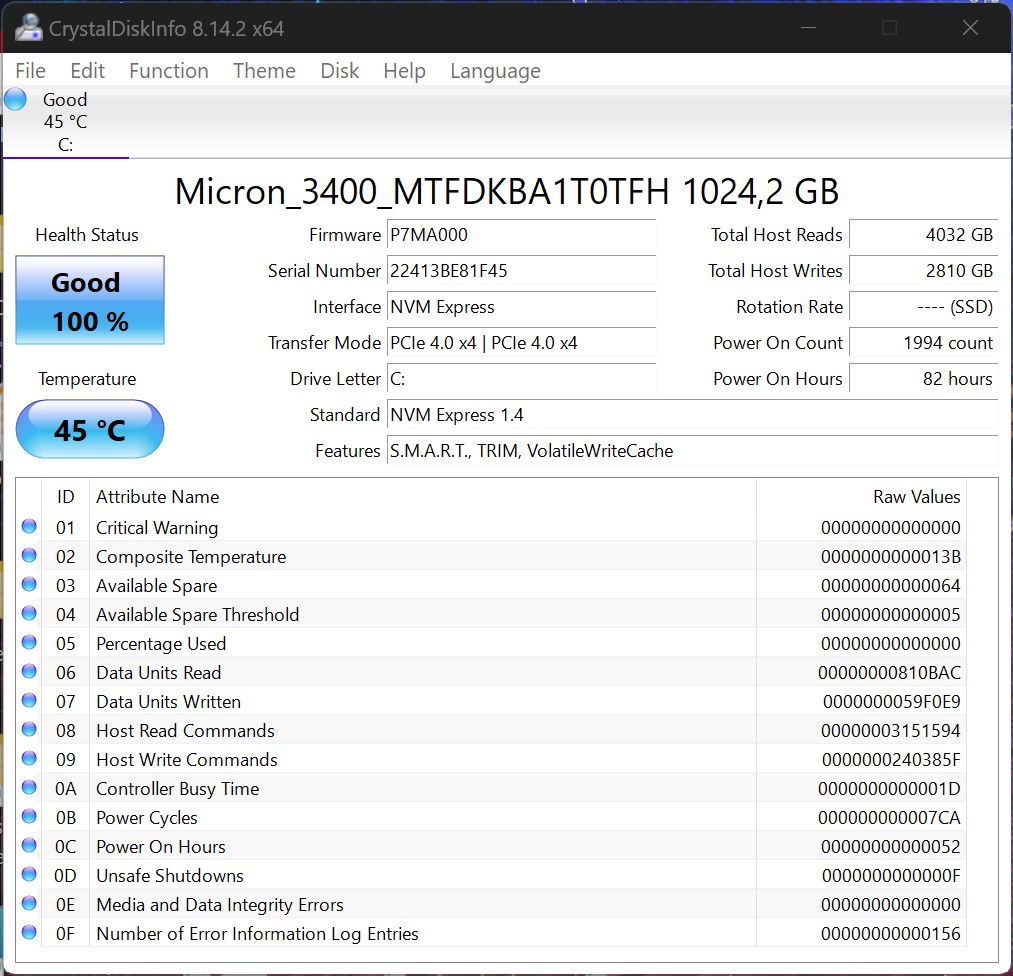Open the File menu
Viewport: 1013px width, 976px height.
tap(30, 70)
